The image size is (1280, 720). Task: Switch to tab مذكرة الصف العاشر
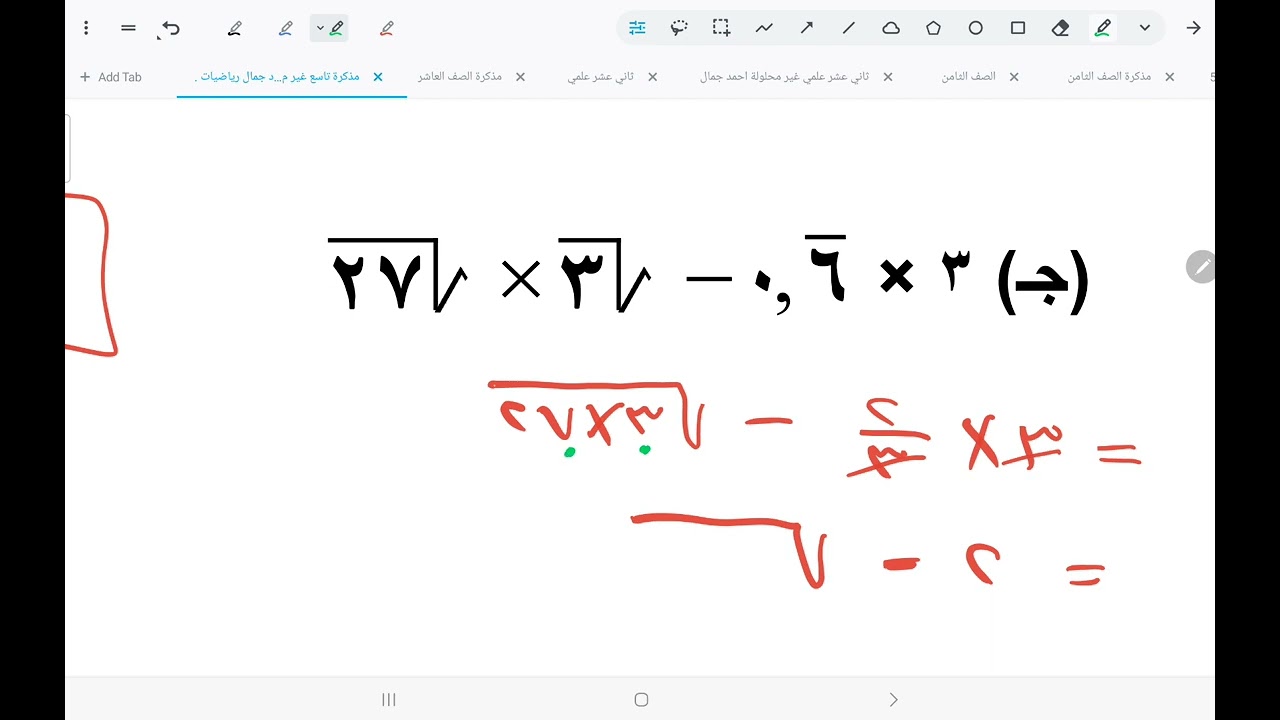(460, 77)
